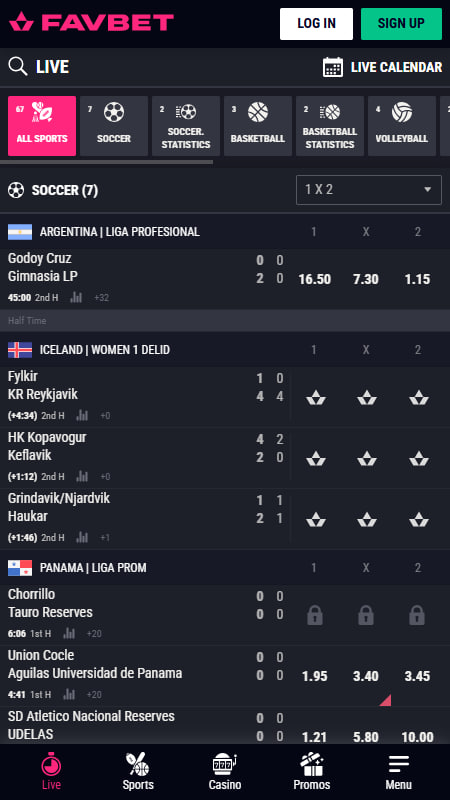This screenshot has width=450, height=800.
Task: Open the search magnifier icon
Action: (x=18, y=67)
